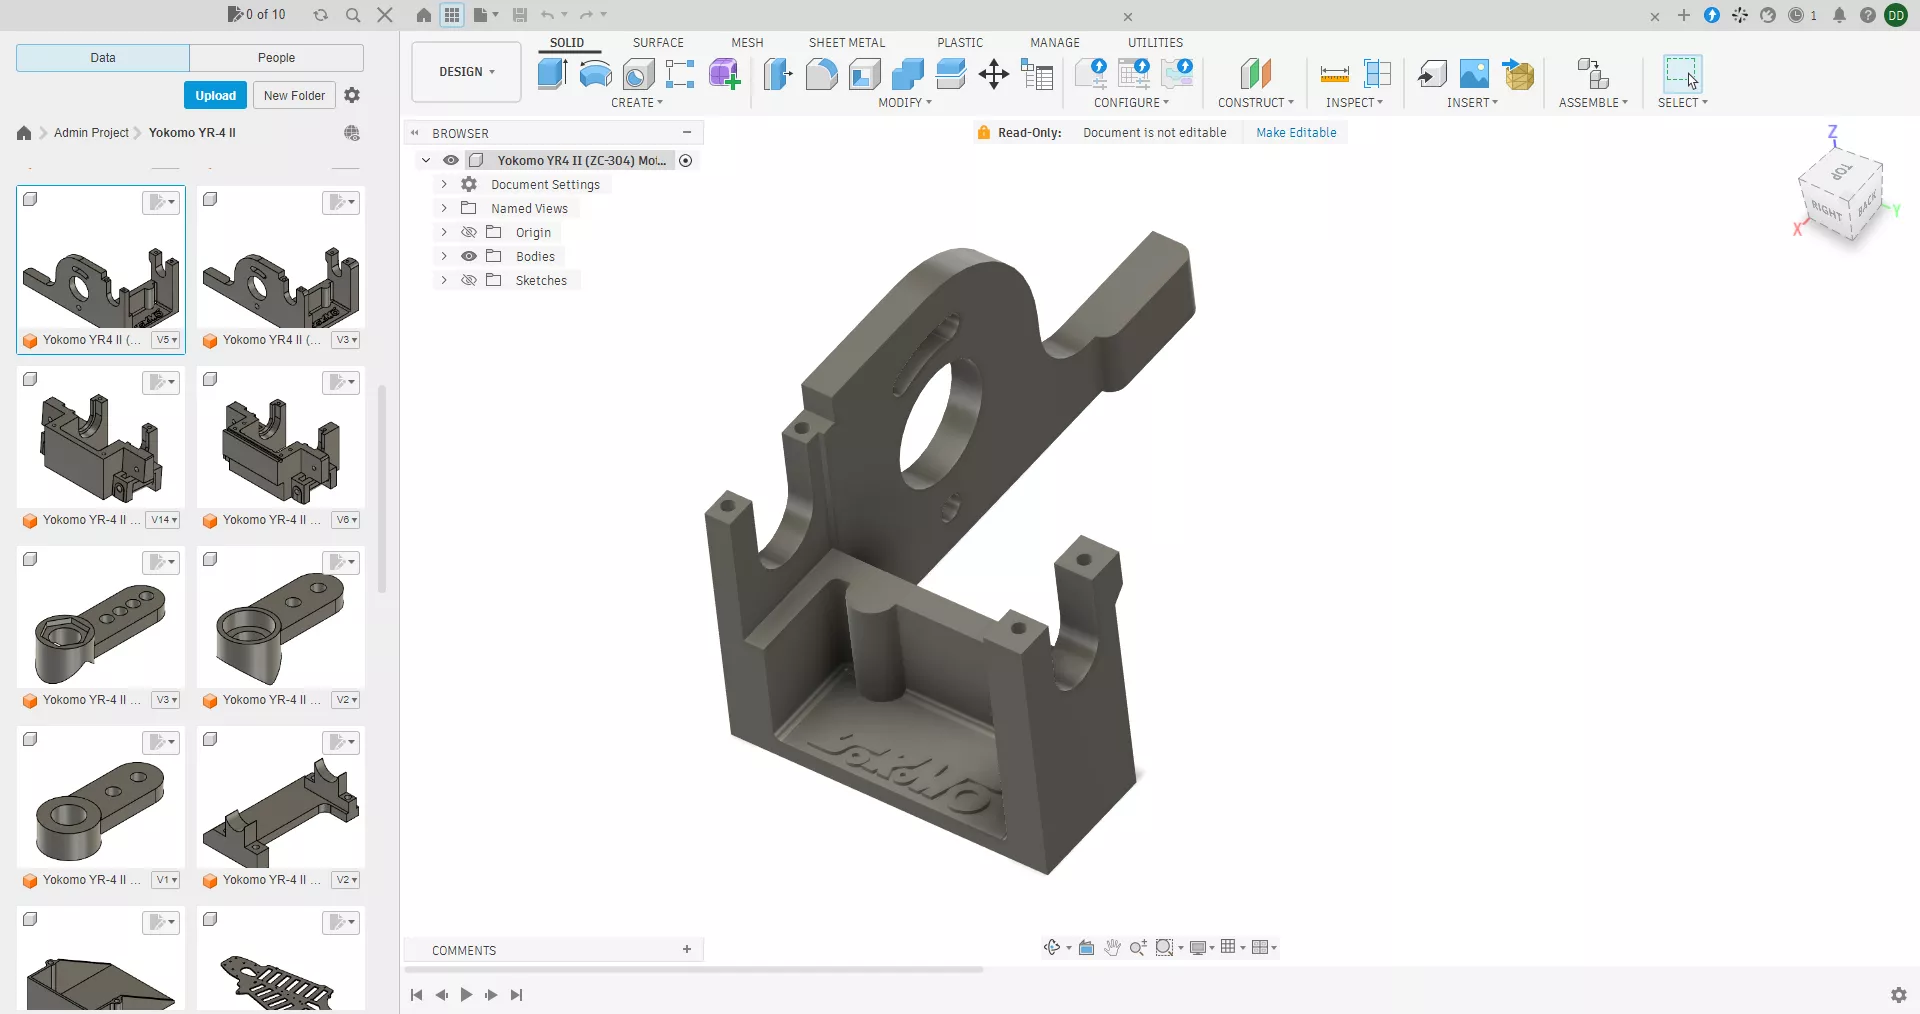The height and width of the screenshot is (1014, 1920).
Task: Select the Shell tool icon
Action: click(x=864, y=74)
